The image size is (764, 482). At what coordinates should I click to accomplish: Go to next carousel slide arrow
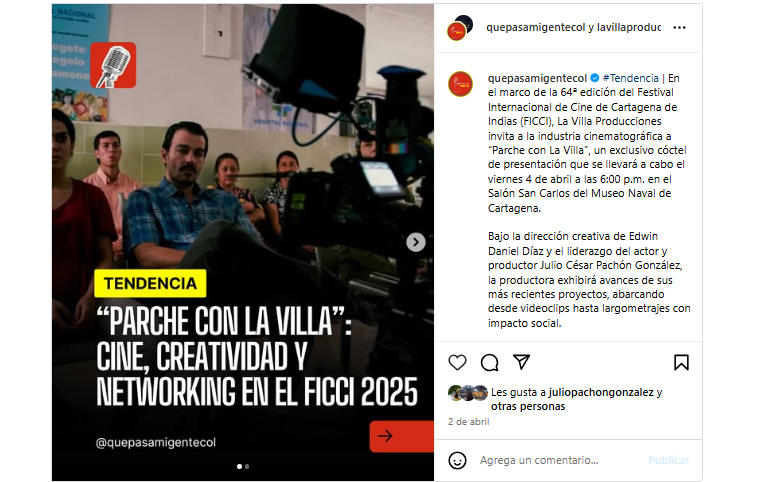coord(416,242)
